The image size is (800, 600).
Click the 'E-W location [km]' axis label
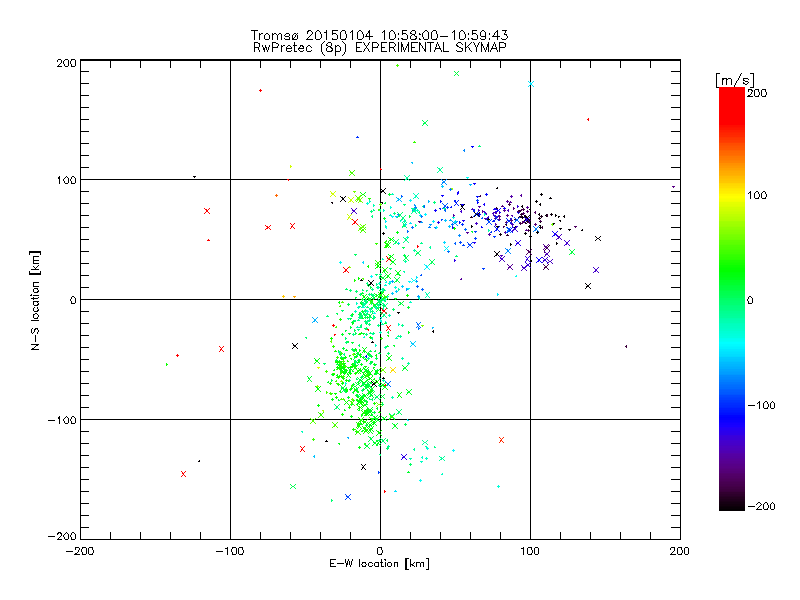[379, 564]
